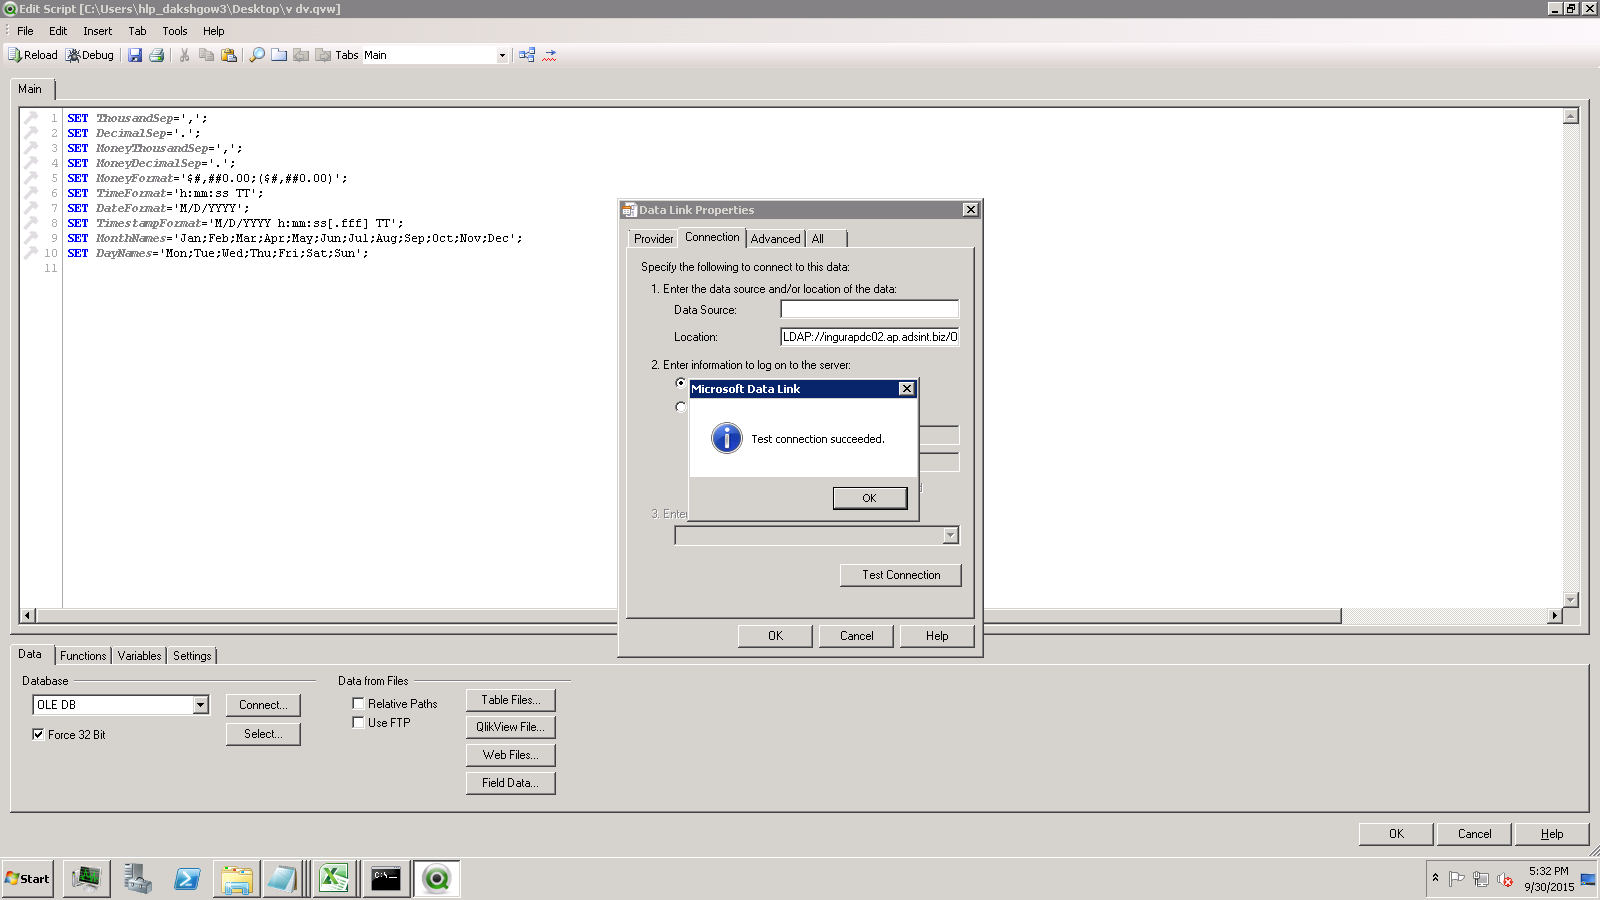Switch to the Variables tab
The height and width of the screenshot is (900, 1600).
[x=139, y=656]
